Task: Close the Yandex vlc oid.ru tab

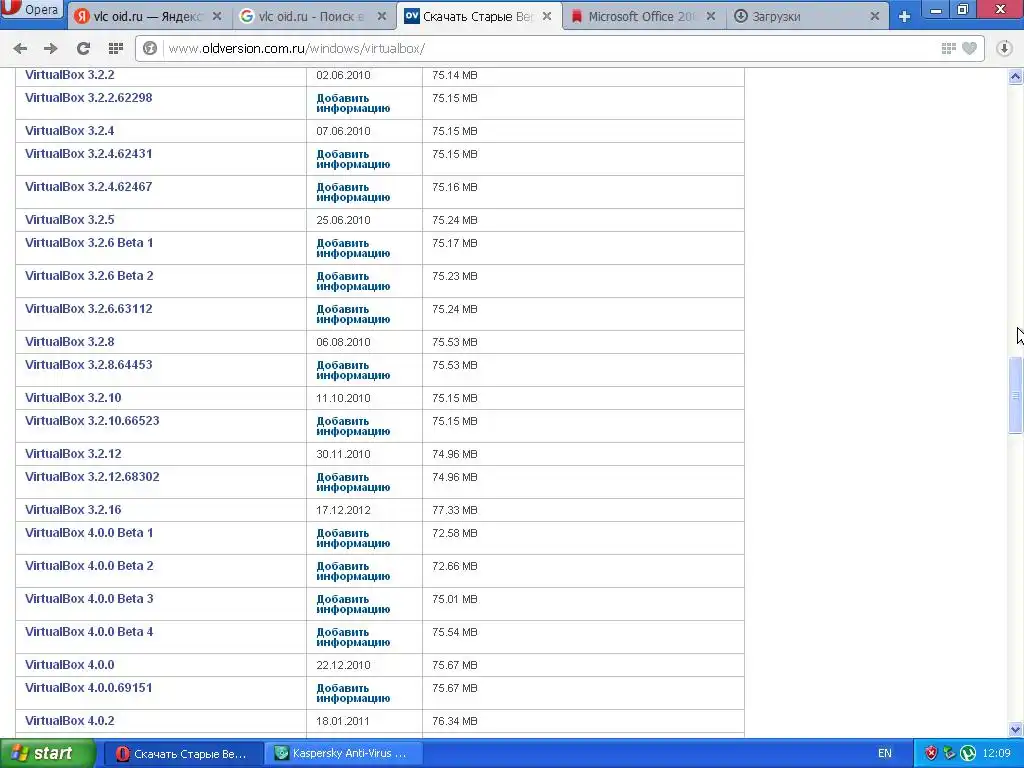Action: pyautogui.click(x=217, y=16)
